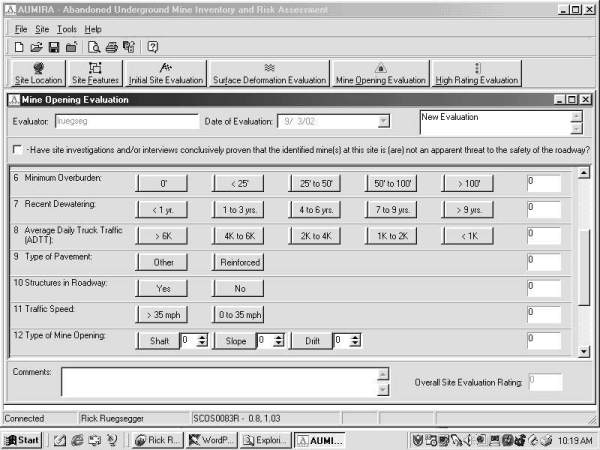This screenshot has height=450, width=600.
Task: Click the Print Preview toolbar icon
Action: (94, 47)
